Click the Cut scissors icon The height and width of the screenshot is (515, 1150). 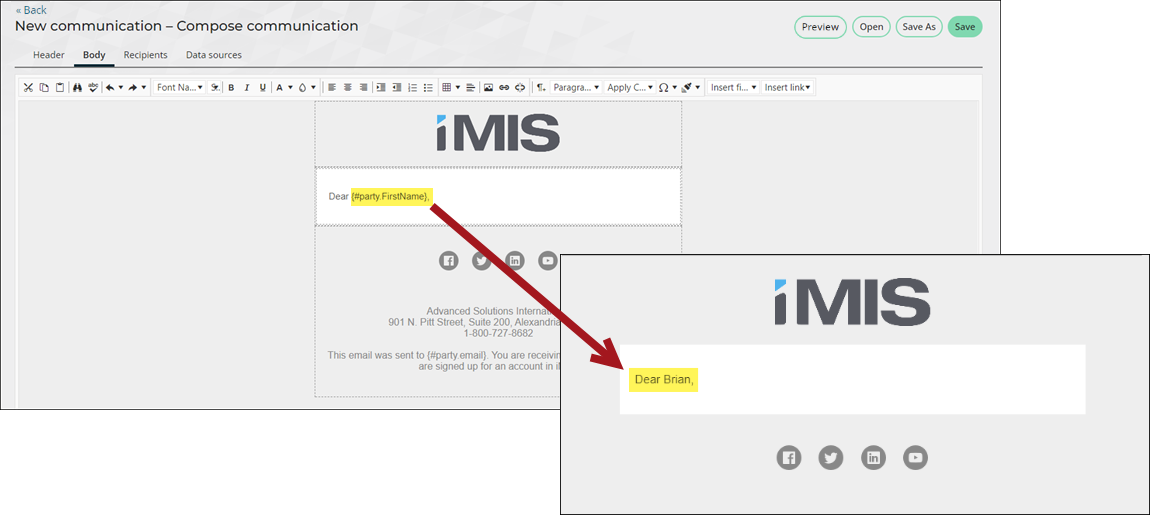point(28,87)
